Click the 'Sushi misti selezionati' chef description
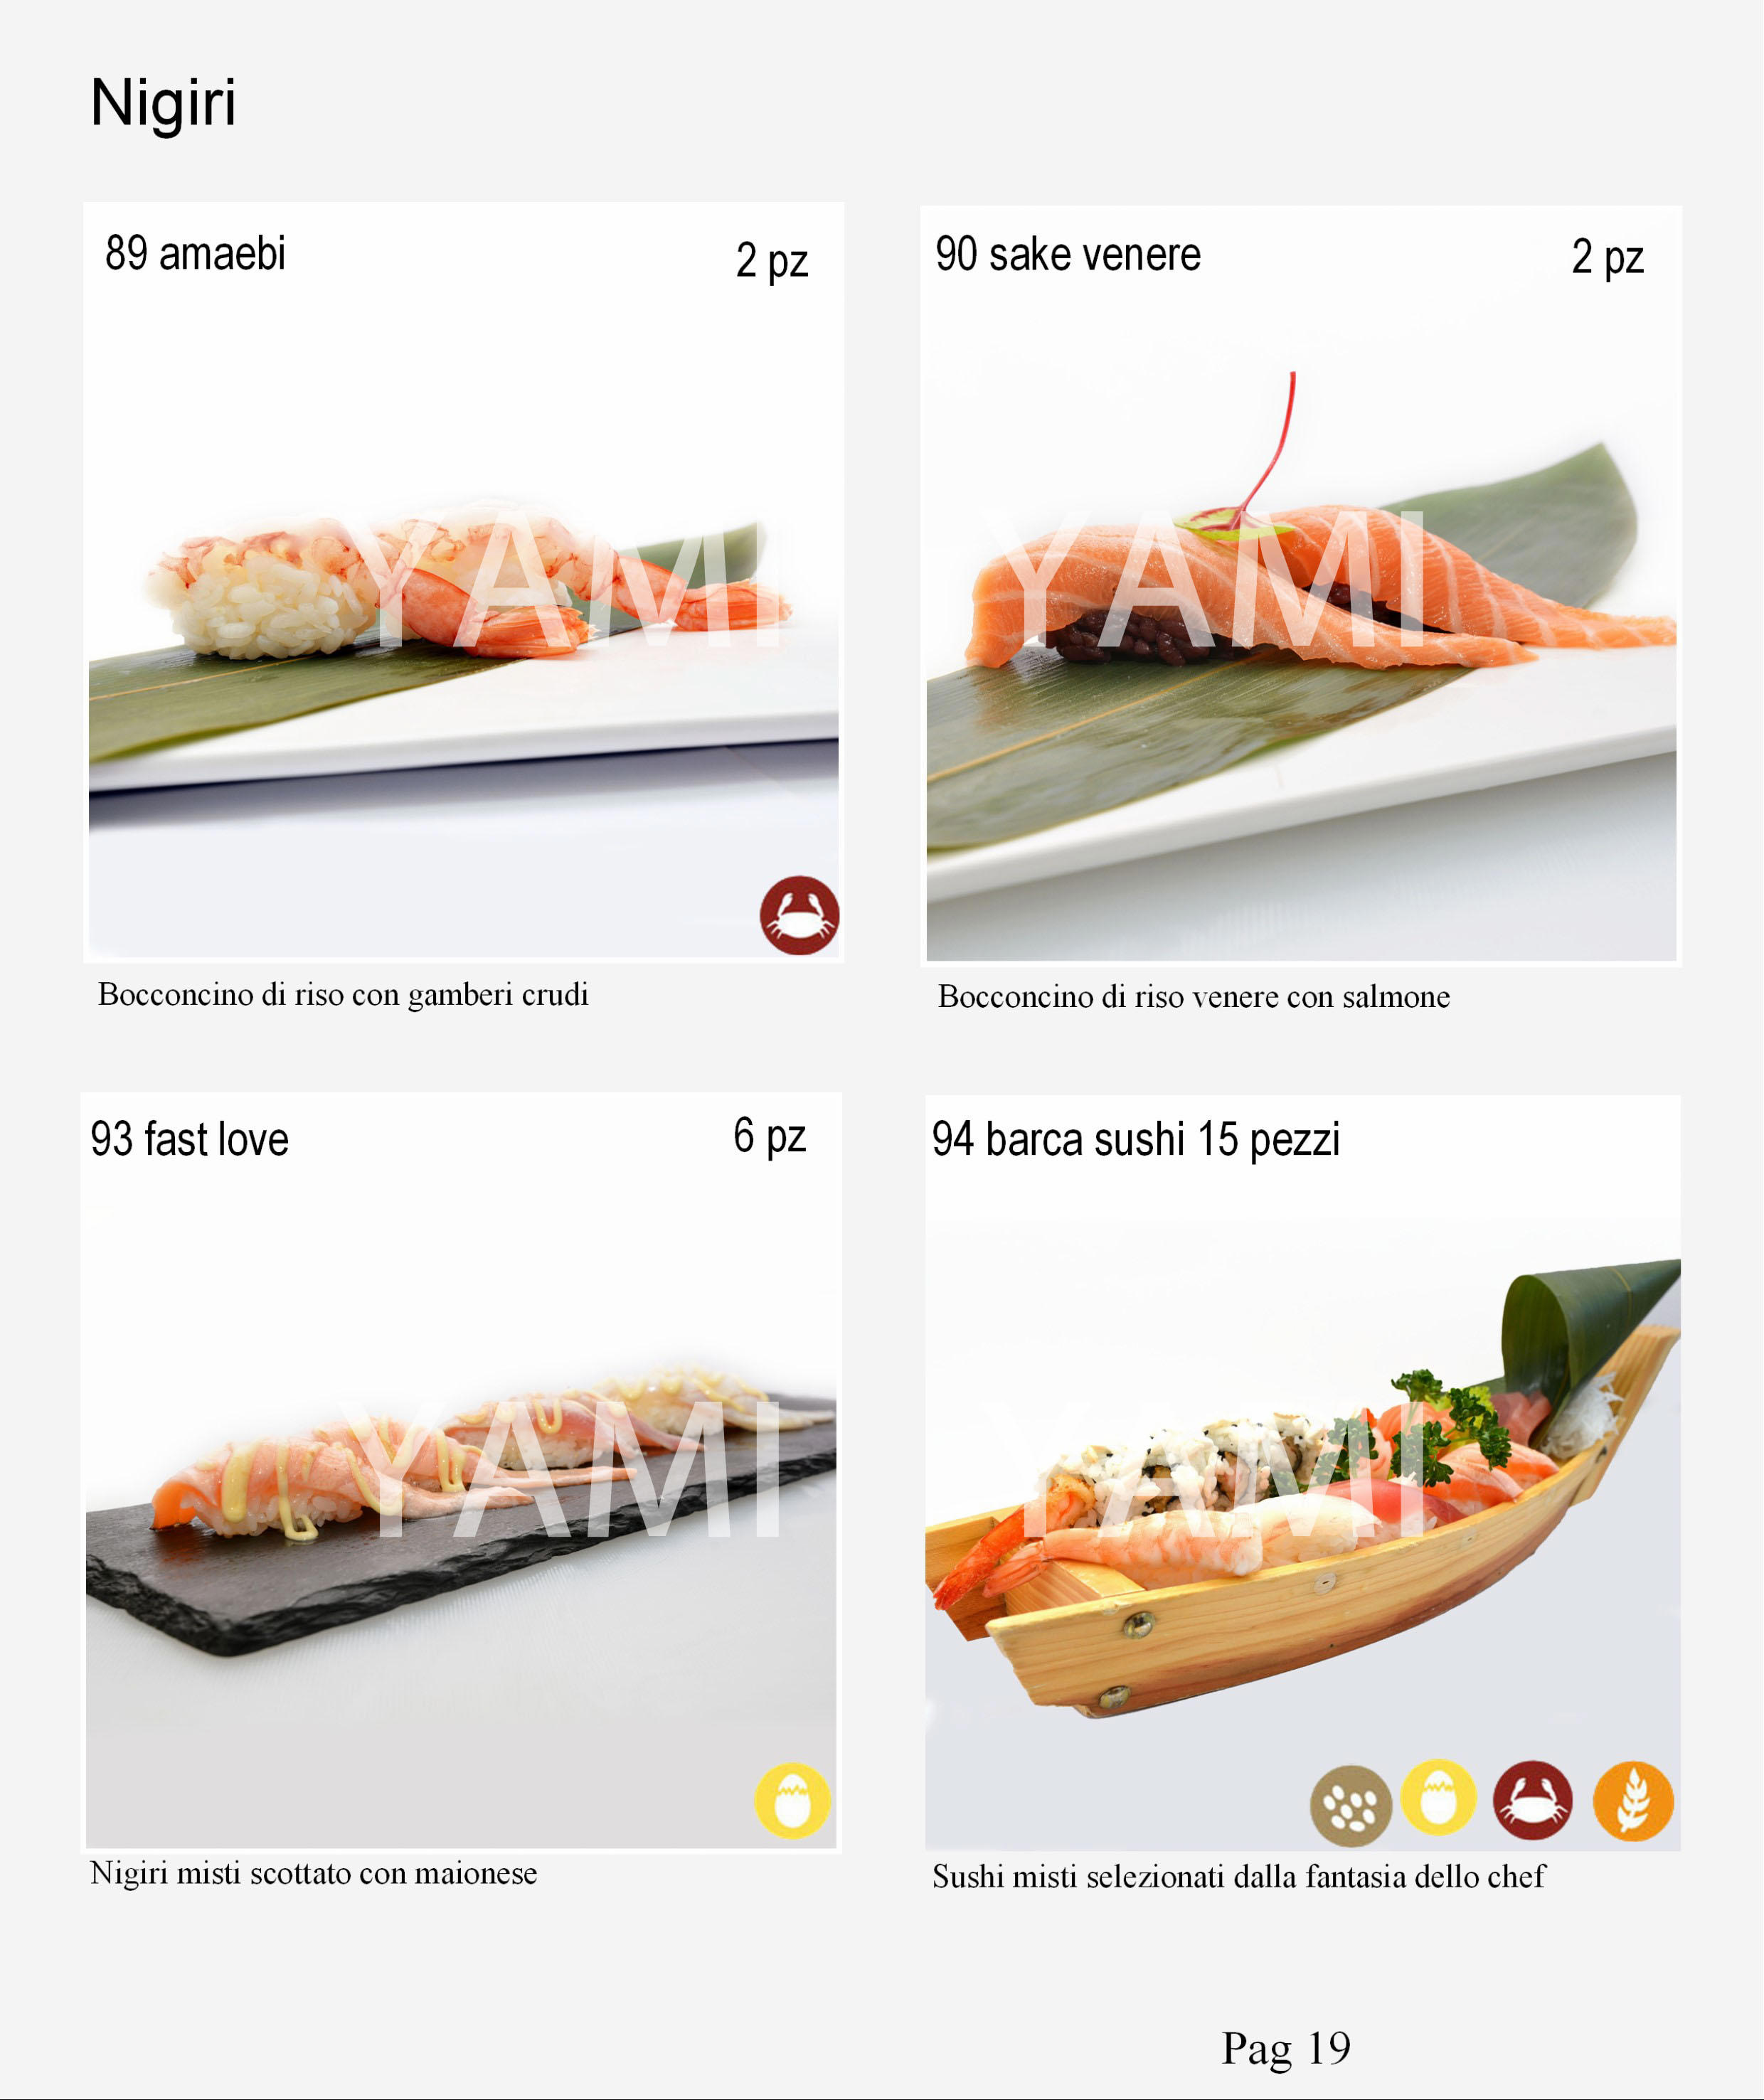 click(1239, 1876)
